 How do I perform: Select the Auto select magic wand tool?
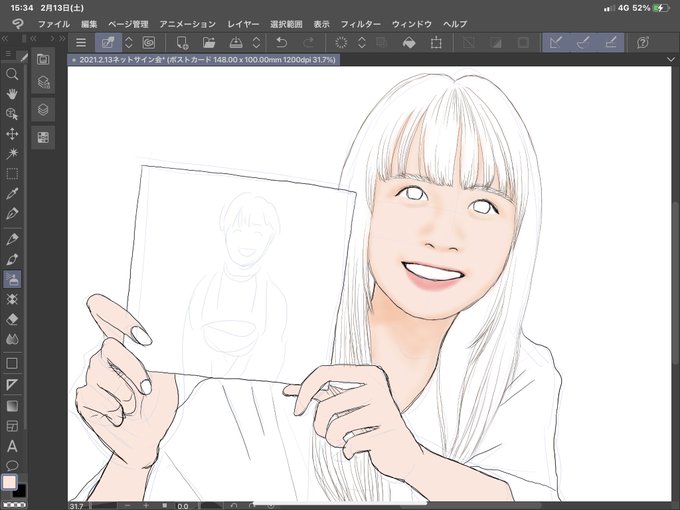12,153
